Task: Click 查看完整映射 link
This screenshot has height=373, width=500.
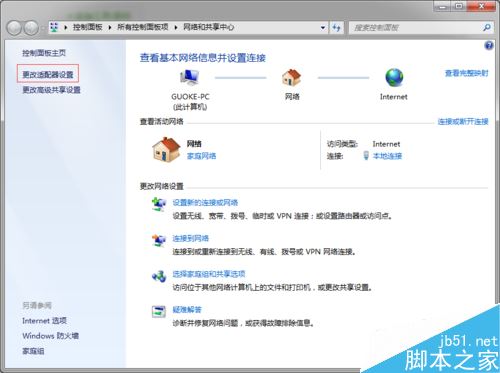Action: [466, 73]
